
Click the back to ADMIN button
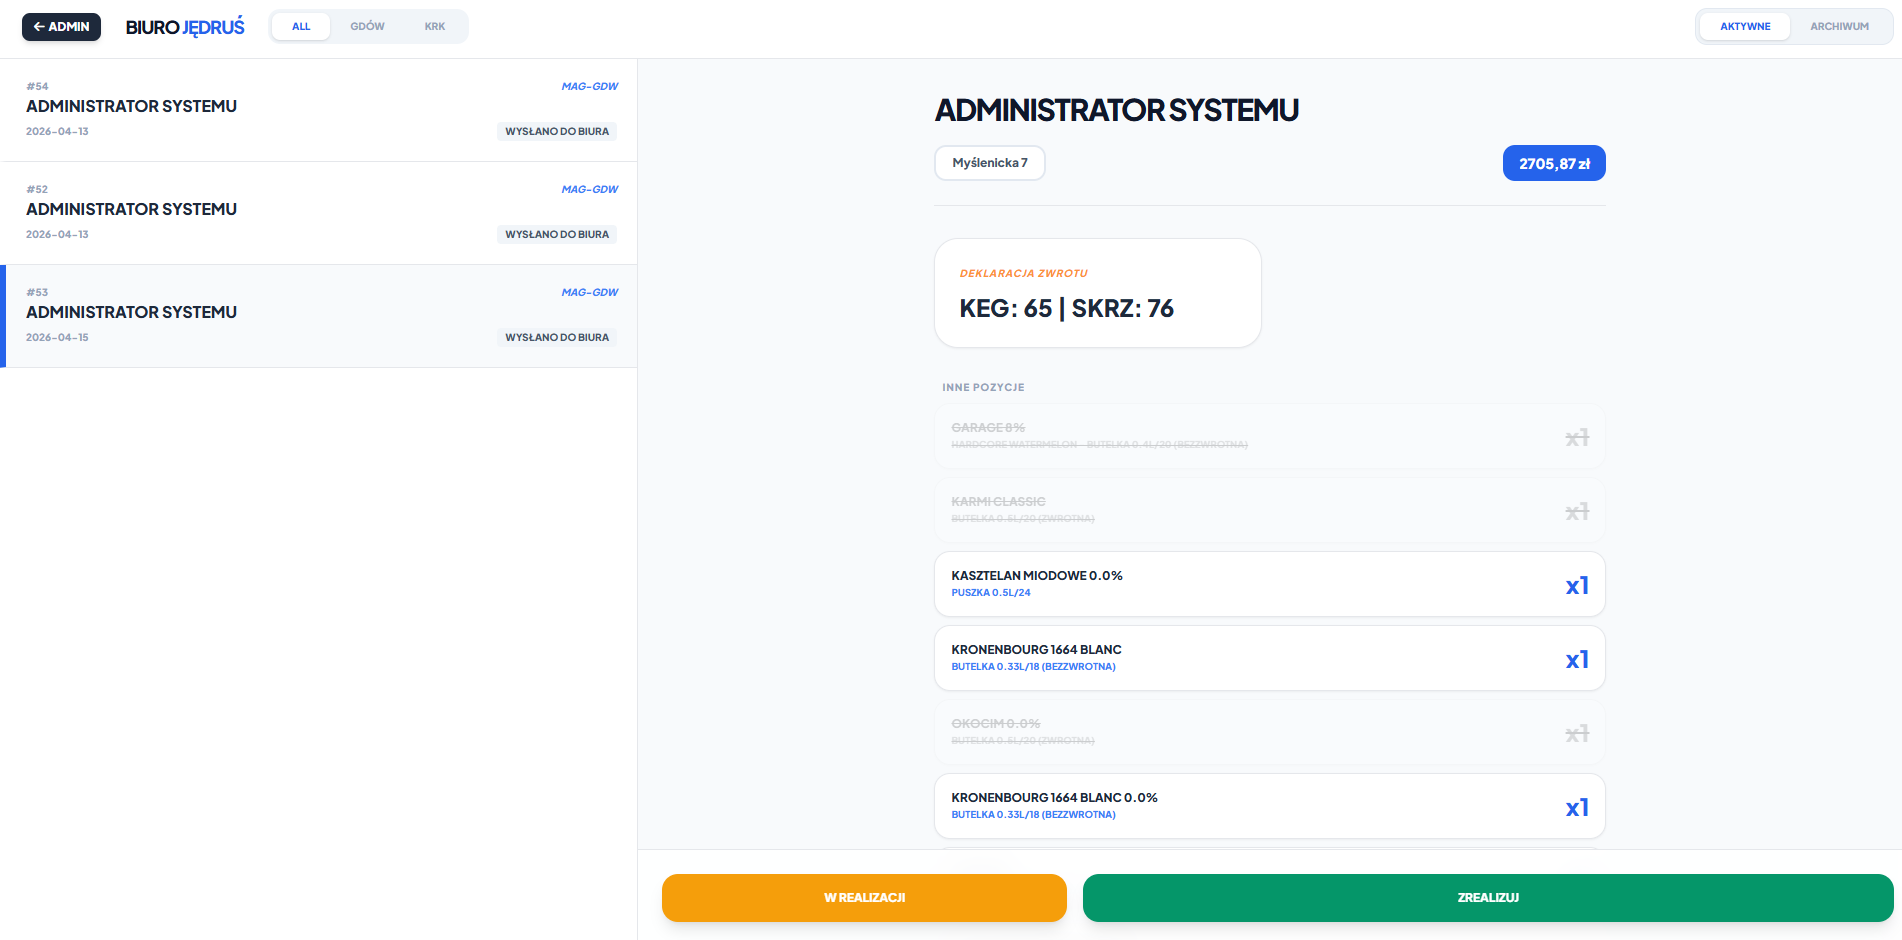tap(61, 27)
